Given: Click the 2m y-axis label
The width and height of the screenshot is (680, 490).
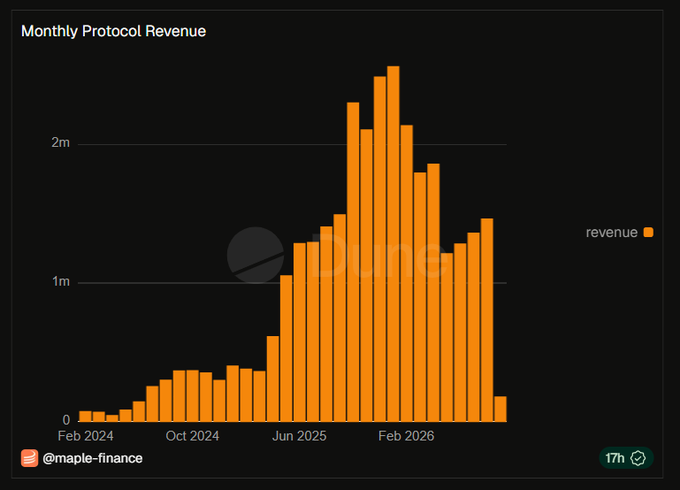Looking at the screenshot, I should coord(61,142).
